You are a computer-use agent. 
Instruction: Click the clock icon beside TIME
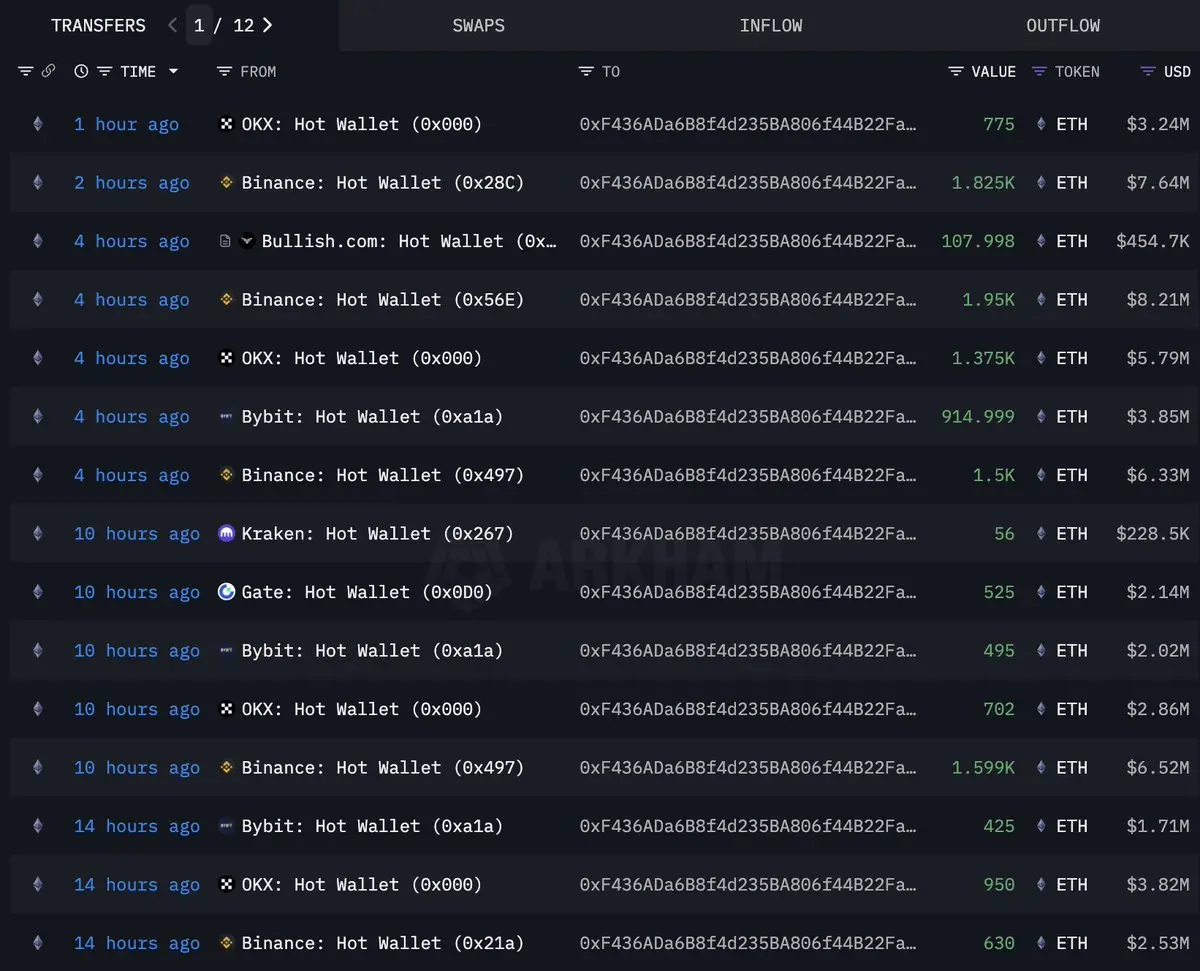81,71
